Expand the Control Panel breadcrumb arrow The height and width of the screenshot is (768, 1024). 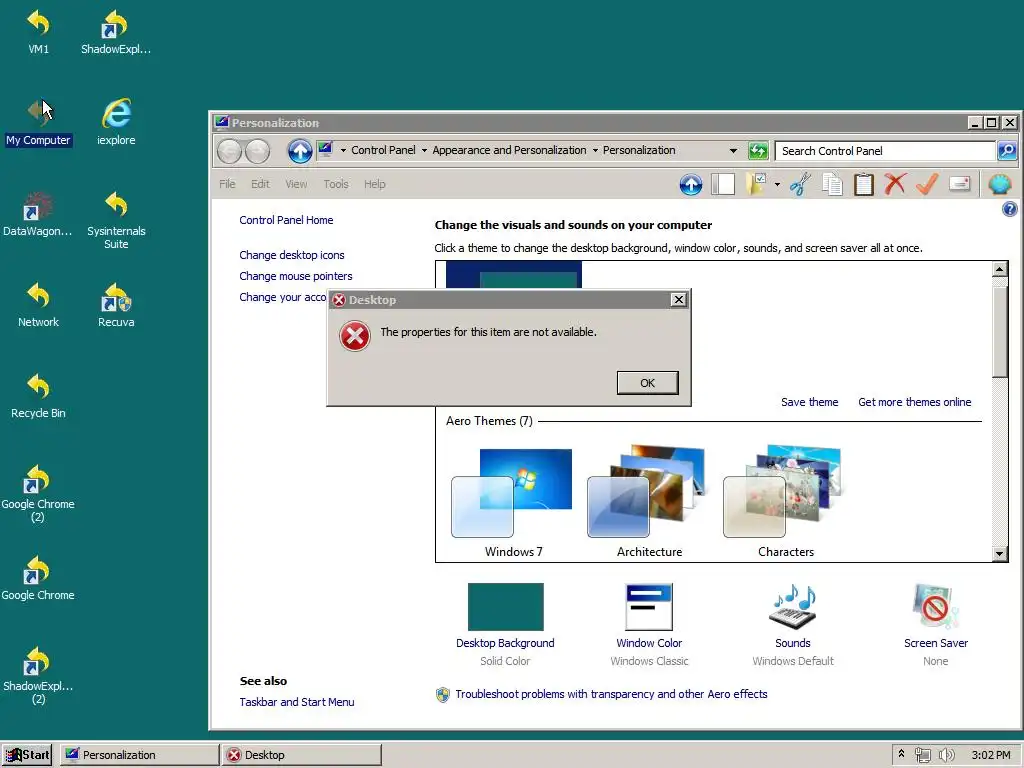424,151
